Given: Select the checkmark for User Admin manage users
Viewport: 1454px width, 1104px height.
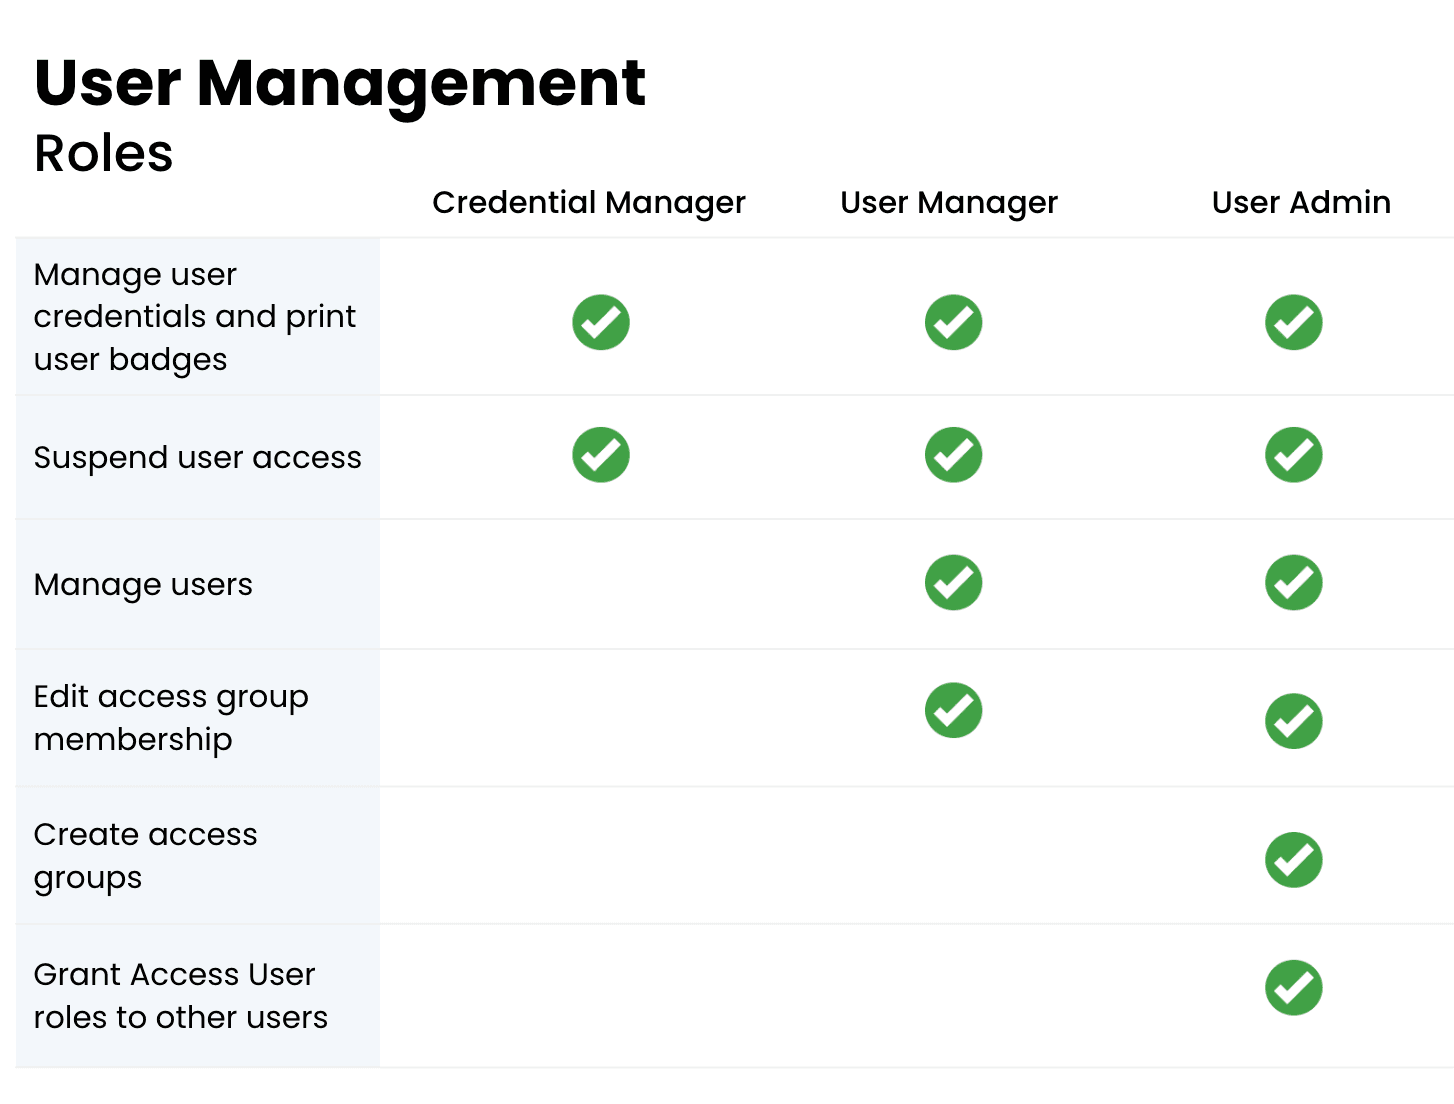Looking at the screenshot, I should (x=1294, y=582).
